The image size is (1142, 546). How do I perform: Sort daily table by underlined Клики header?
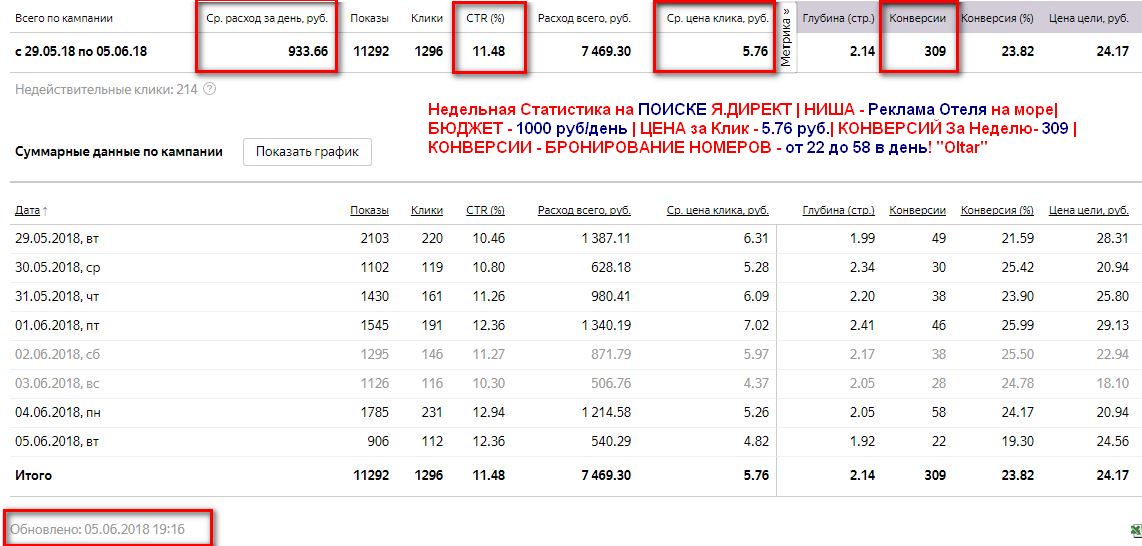427,210
